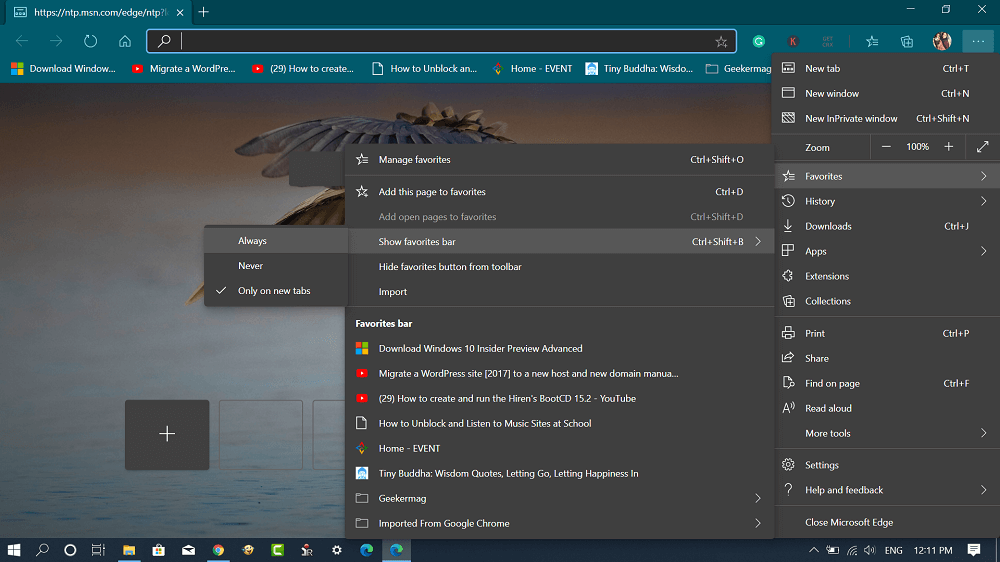
Task: Open the Favorites toolbar button
Action: 872,41
